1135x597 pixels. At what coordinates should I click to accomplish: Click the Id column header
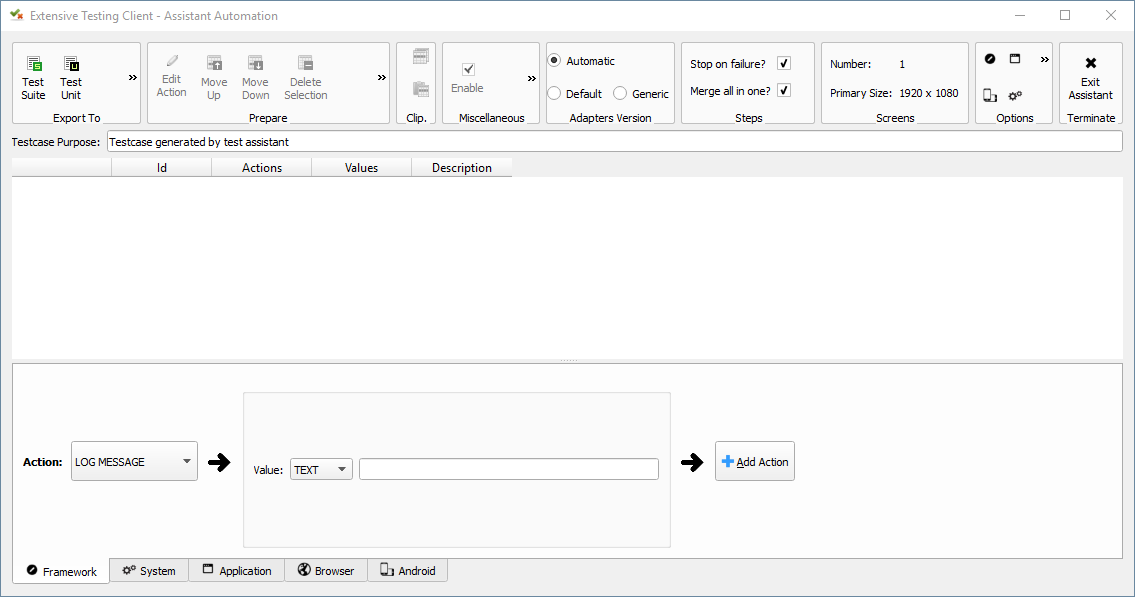coord(161,167)
